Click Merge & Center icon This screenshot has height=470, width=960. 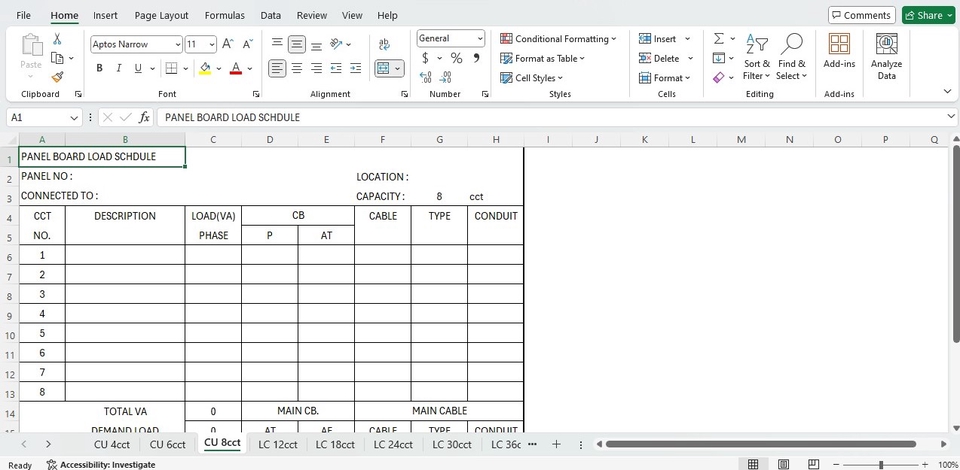tap(383, 69)
